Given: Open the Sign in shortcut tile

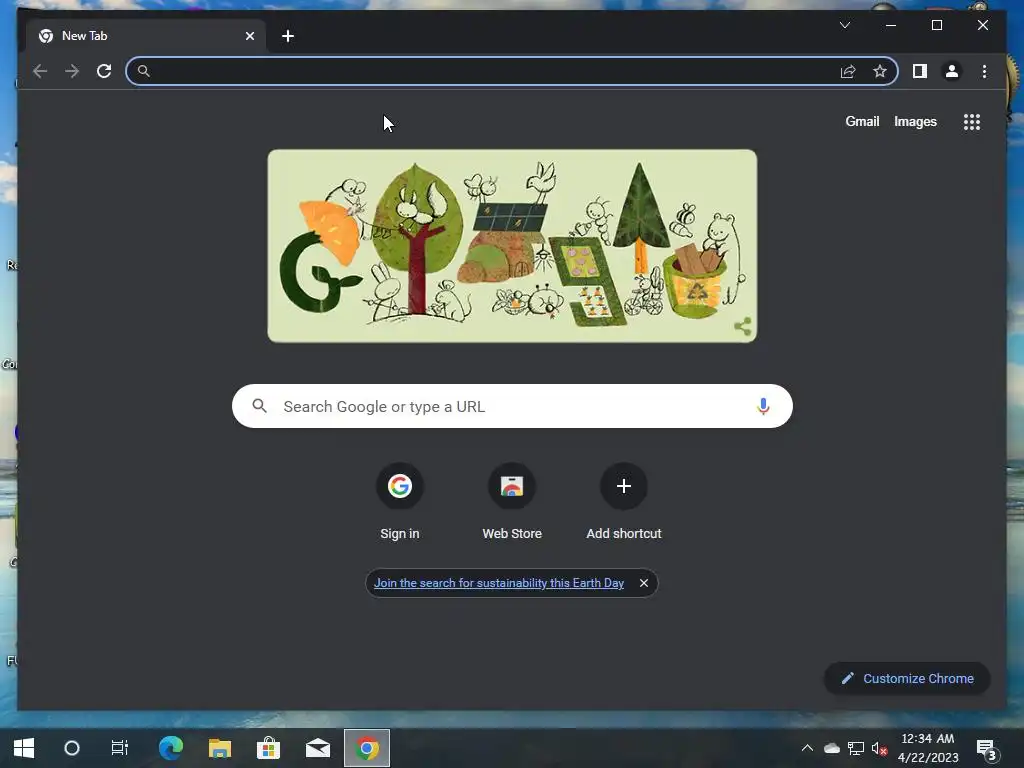Looking at the screenshot, I should pos(400,502).
